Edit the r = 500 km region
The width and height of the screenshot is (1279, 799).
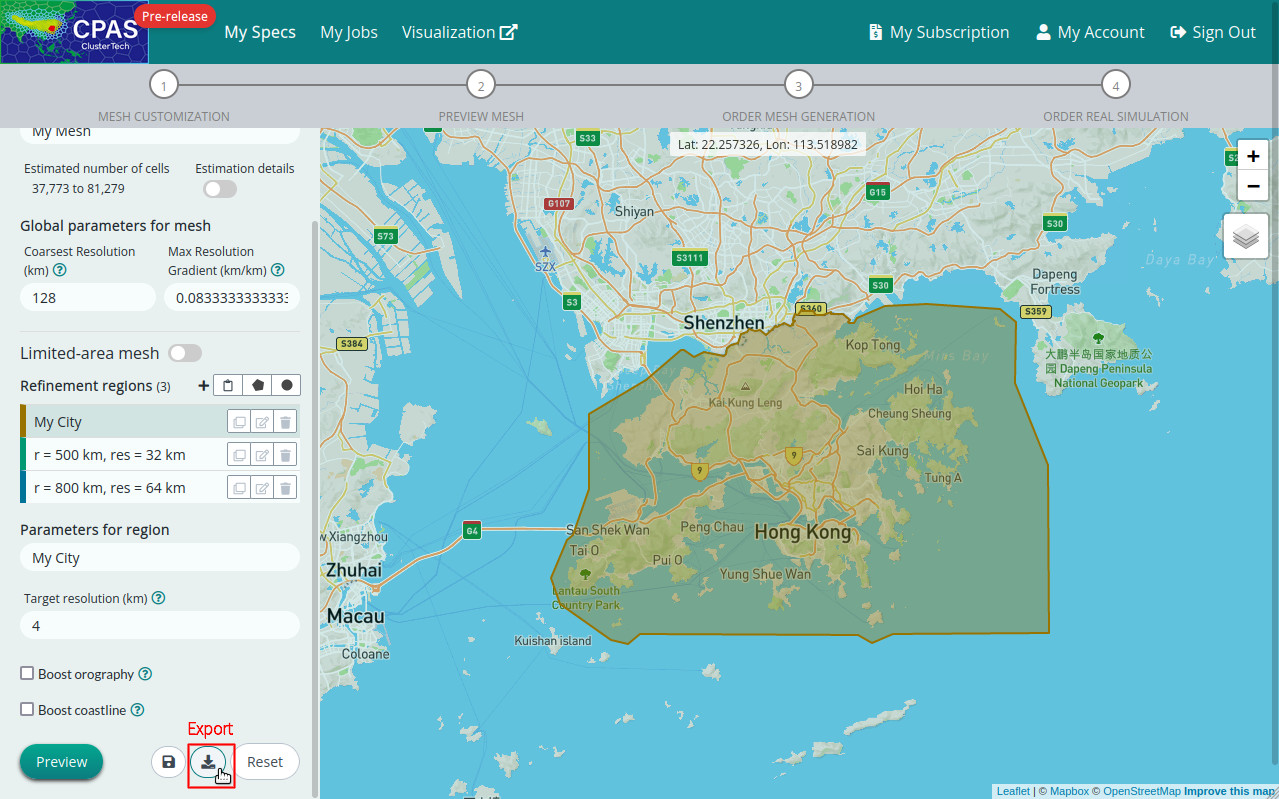(x=262, y=455)
